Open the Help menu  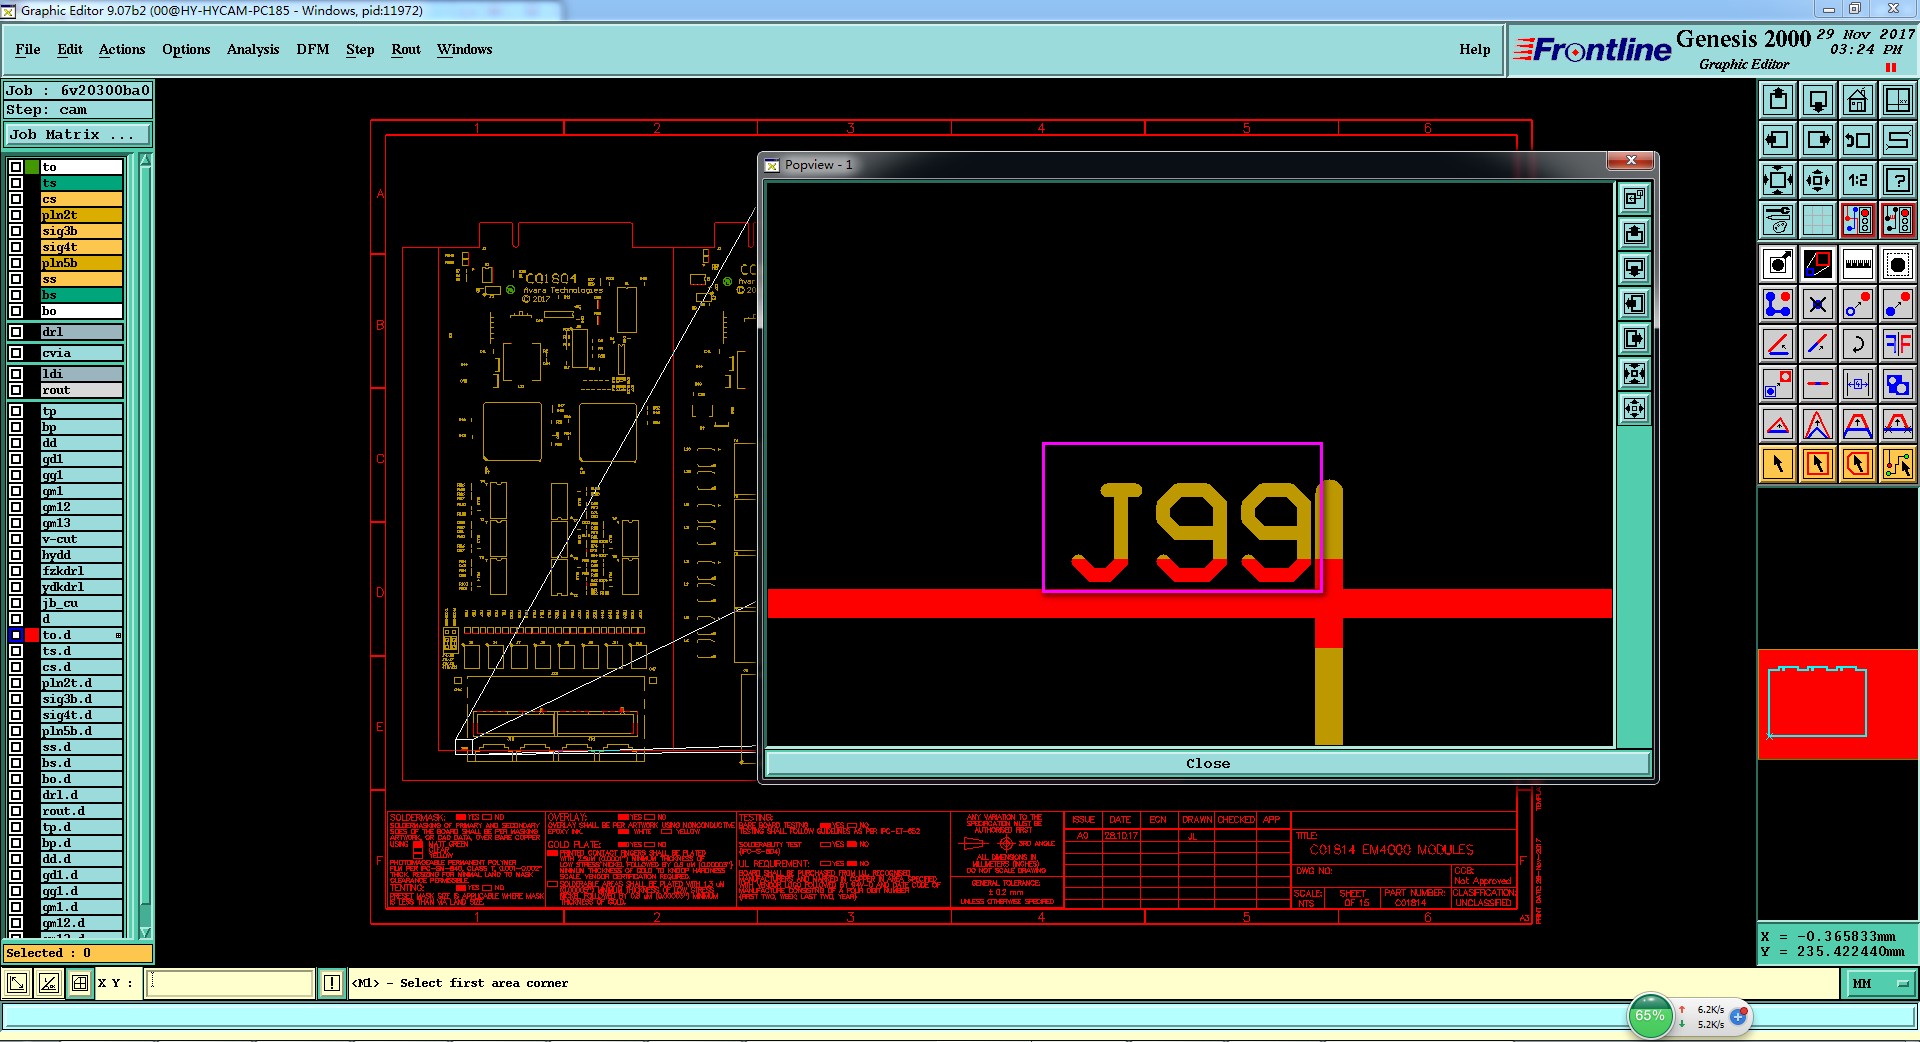pos(1474,49)
